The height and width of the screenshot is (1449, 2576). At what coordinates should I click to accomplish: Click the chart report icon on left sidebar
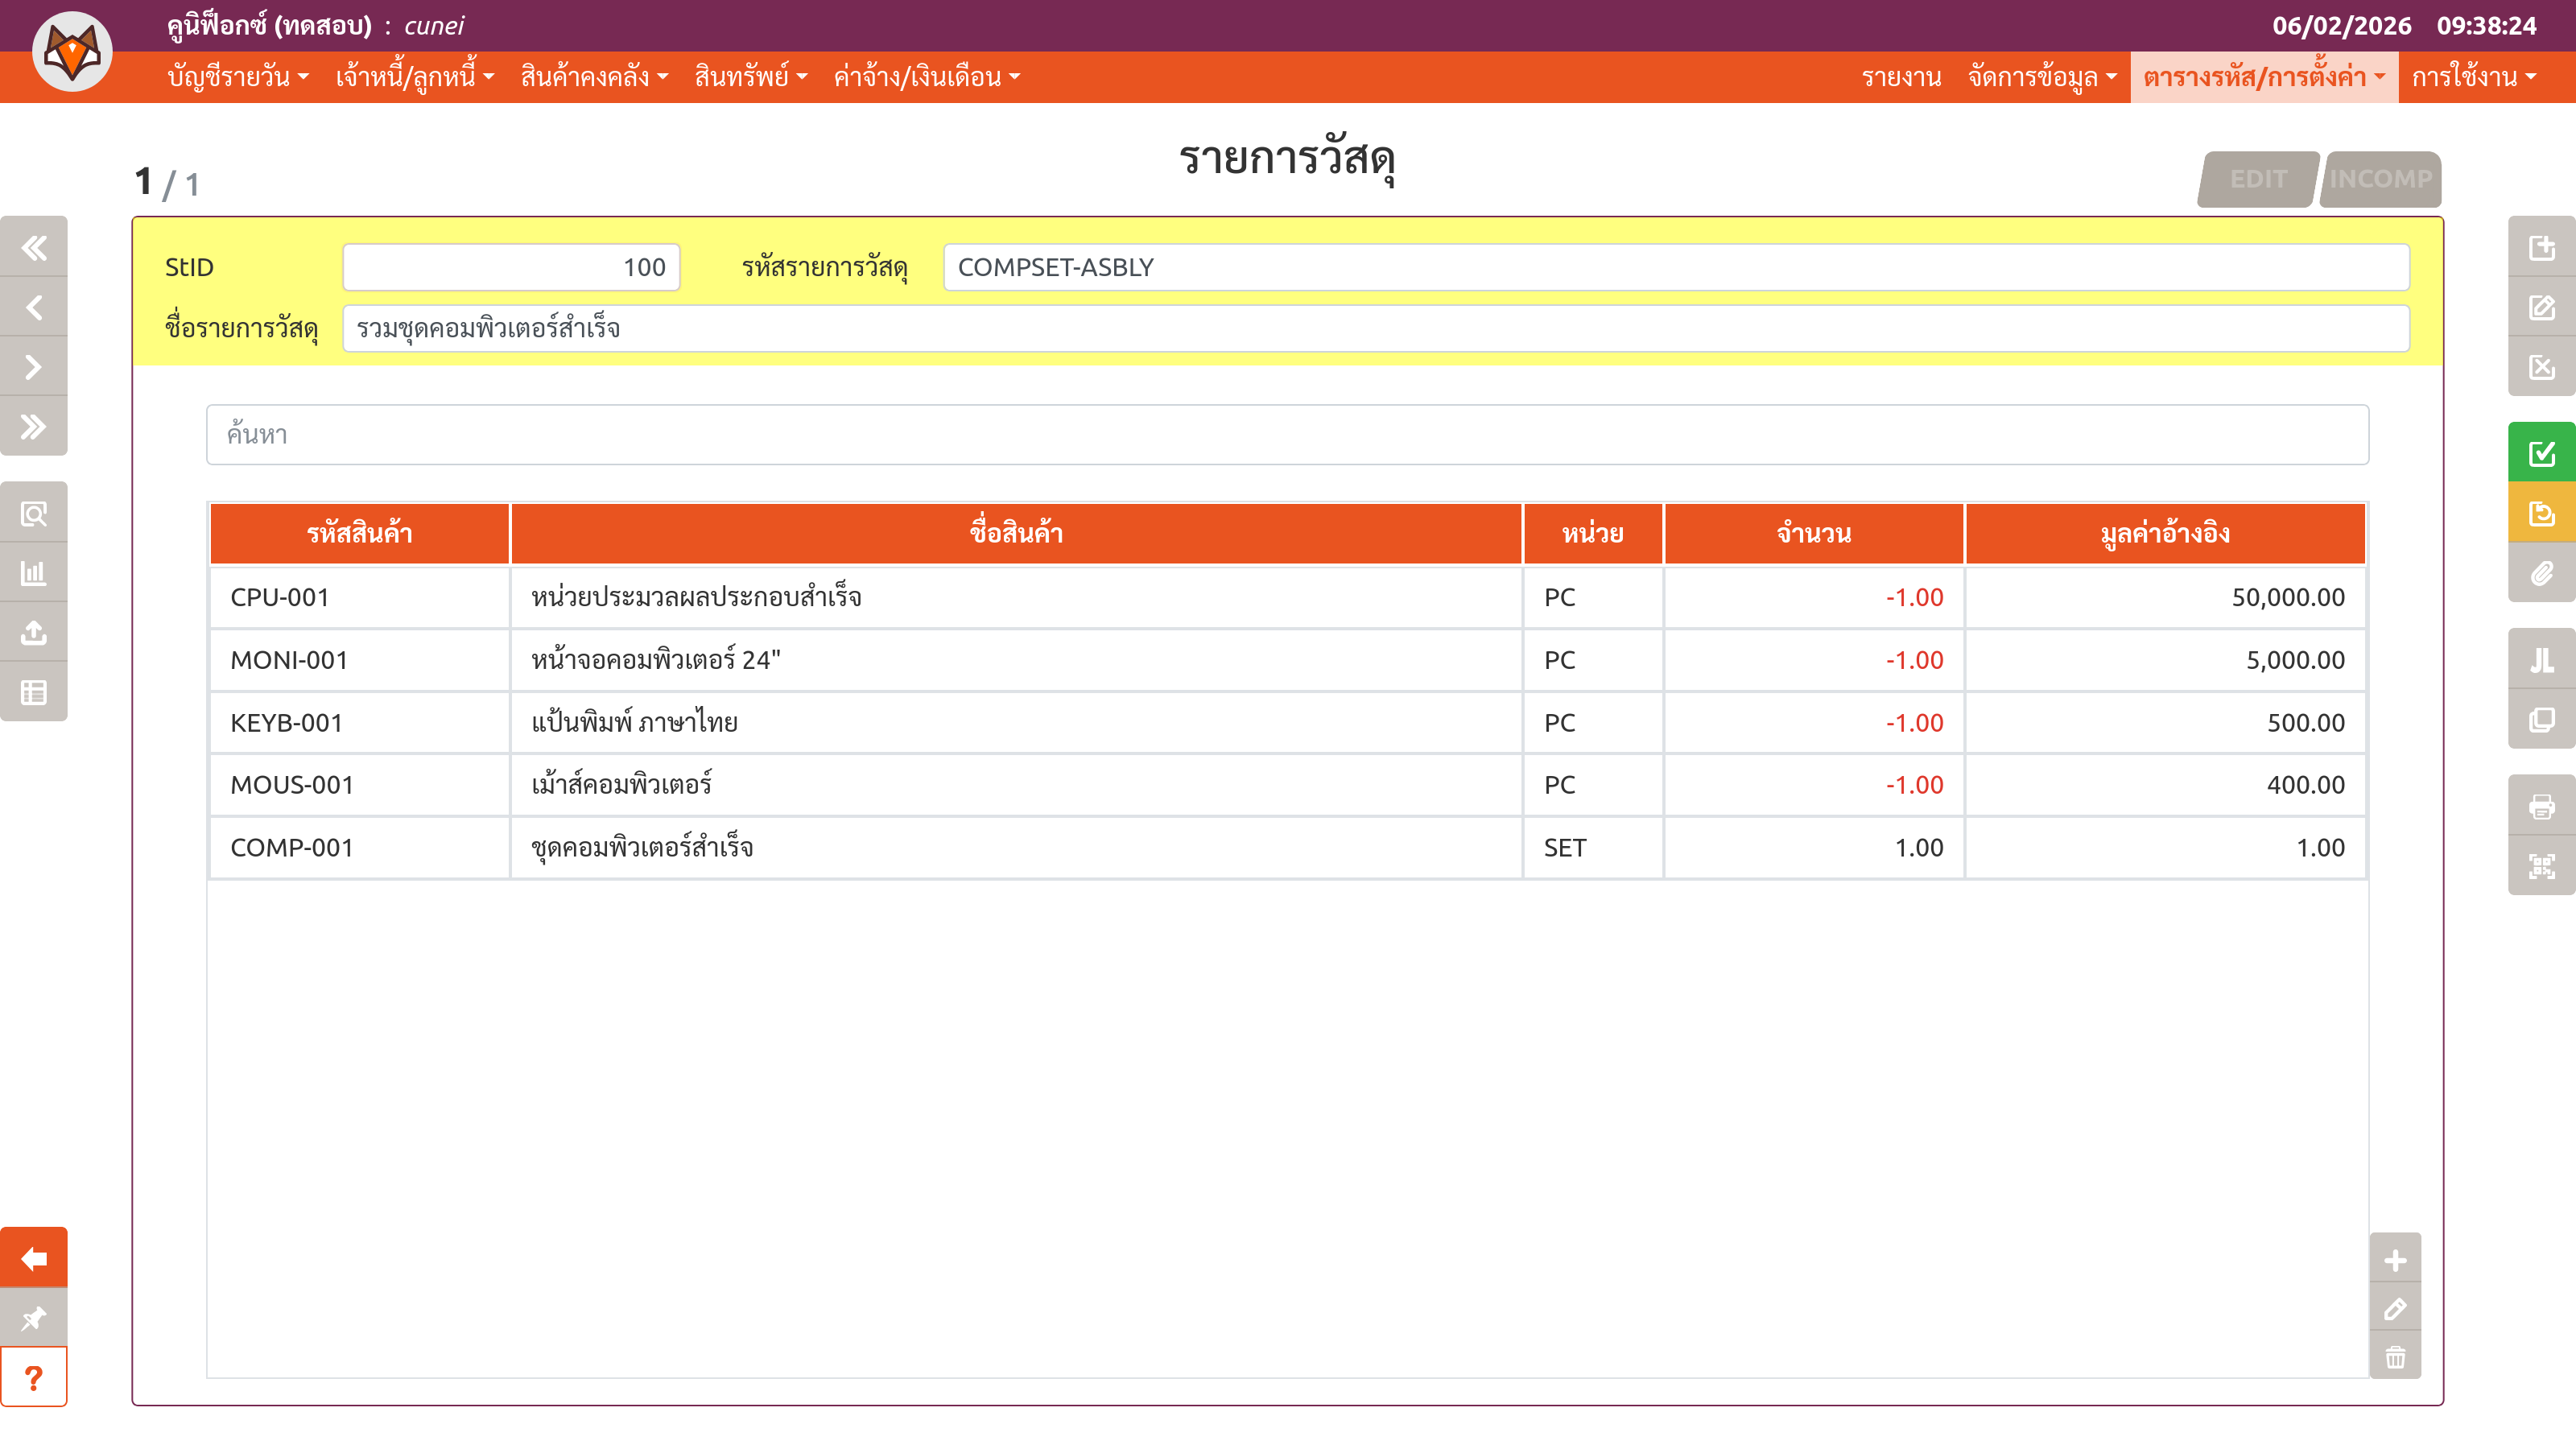pos(34,573)
